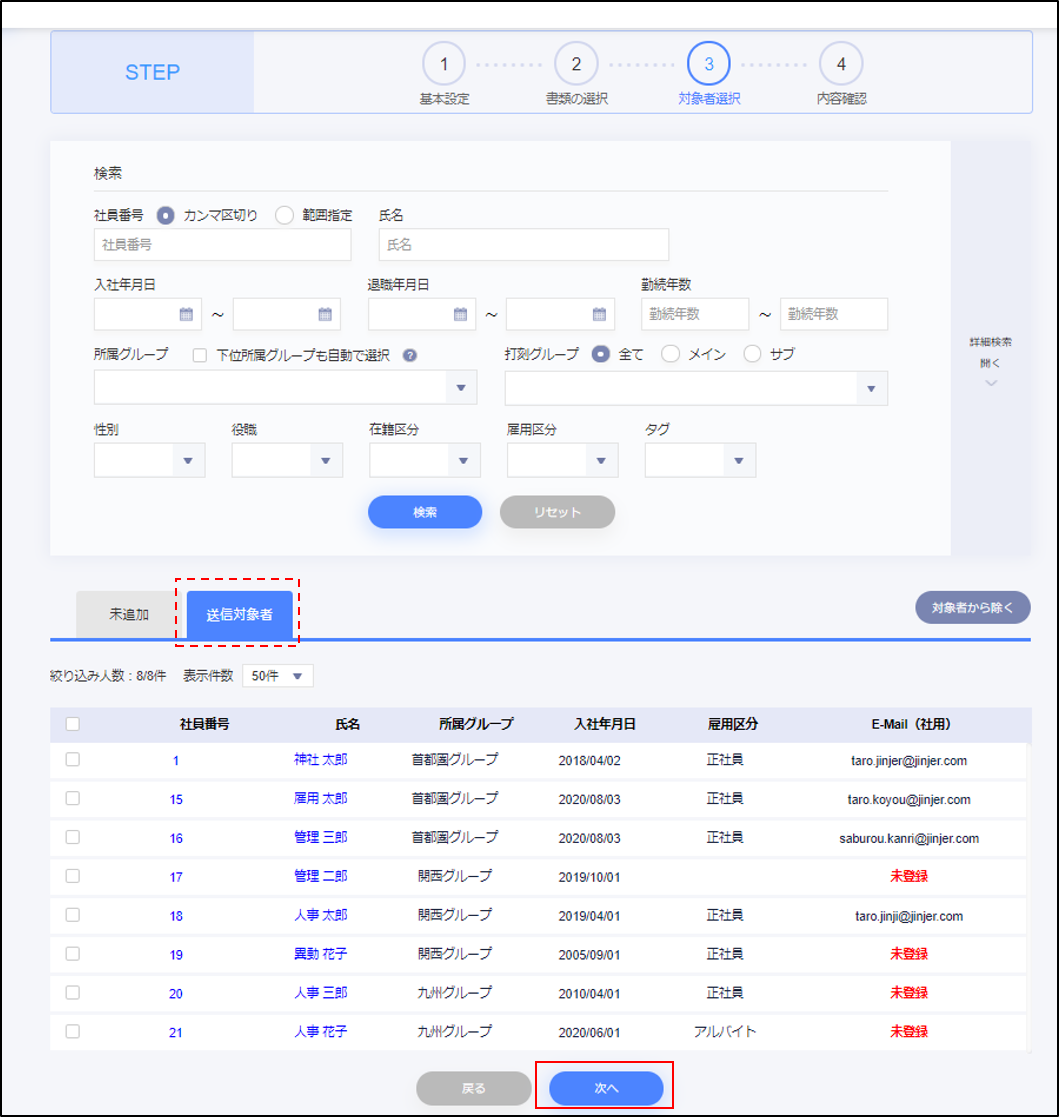Focus the first 勤続年数 input field
1059x1117 pixels.
point(695,314)
